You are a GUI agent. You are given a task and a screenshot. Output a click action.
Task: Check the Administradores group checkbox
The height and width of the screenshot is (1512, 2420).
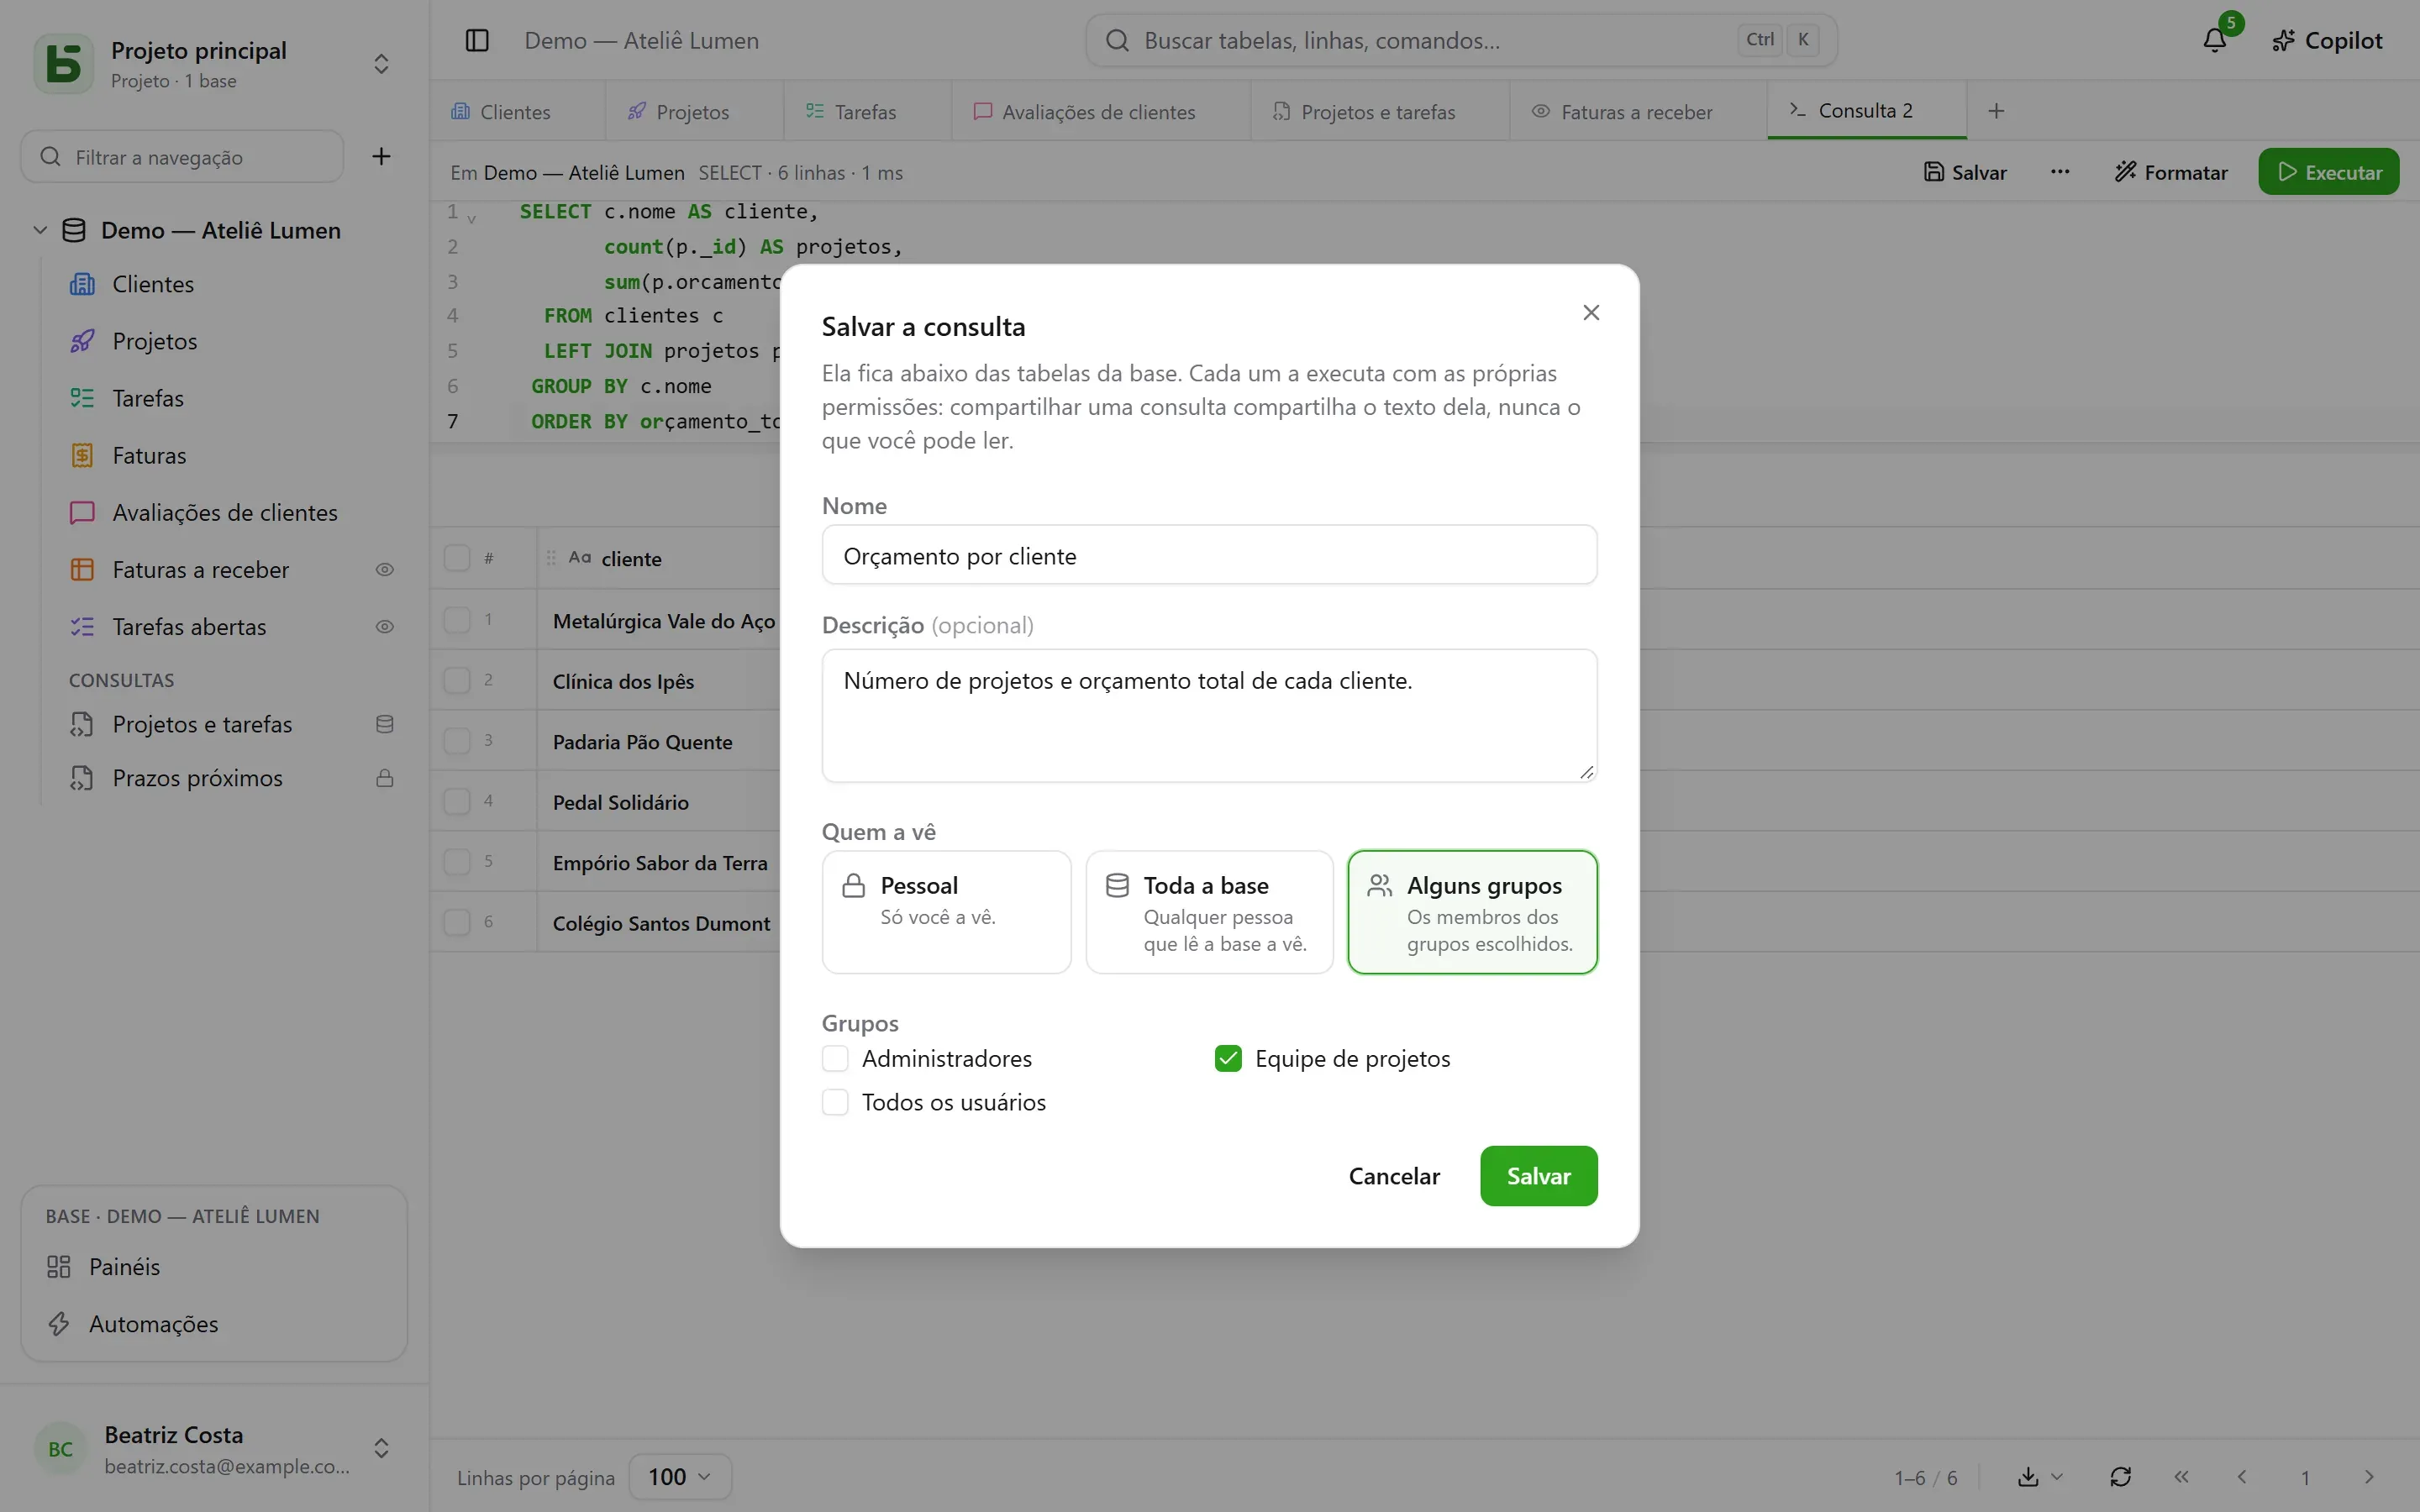point(835,1058)
